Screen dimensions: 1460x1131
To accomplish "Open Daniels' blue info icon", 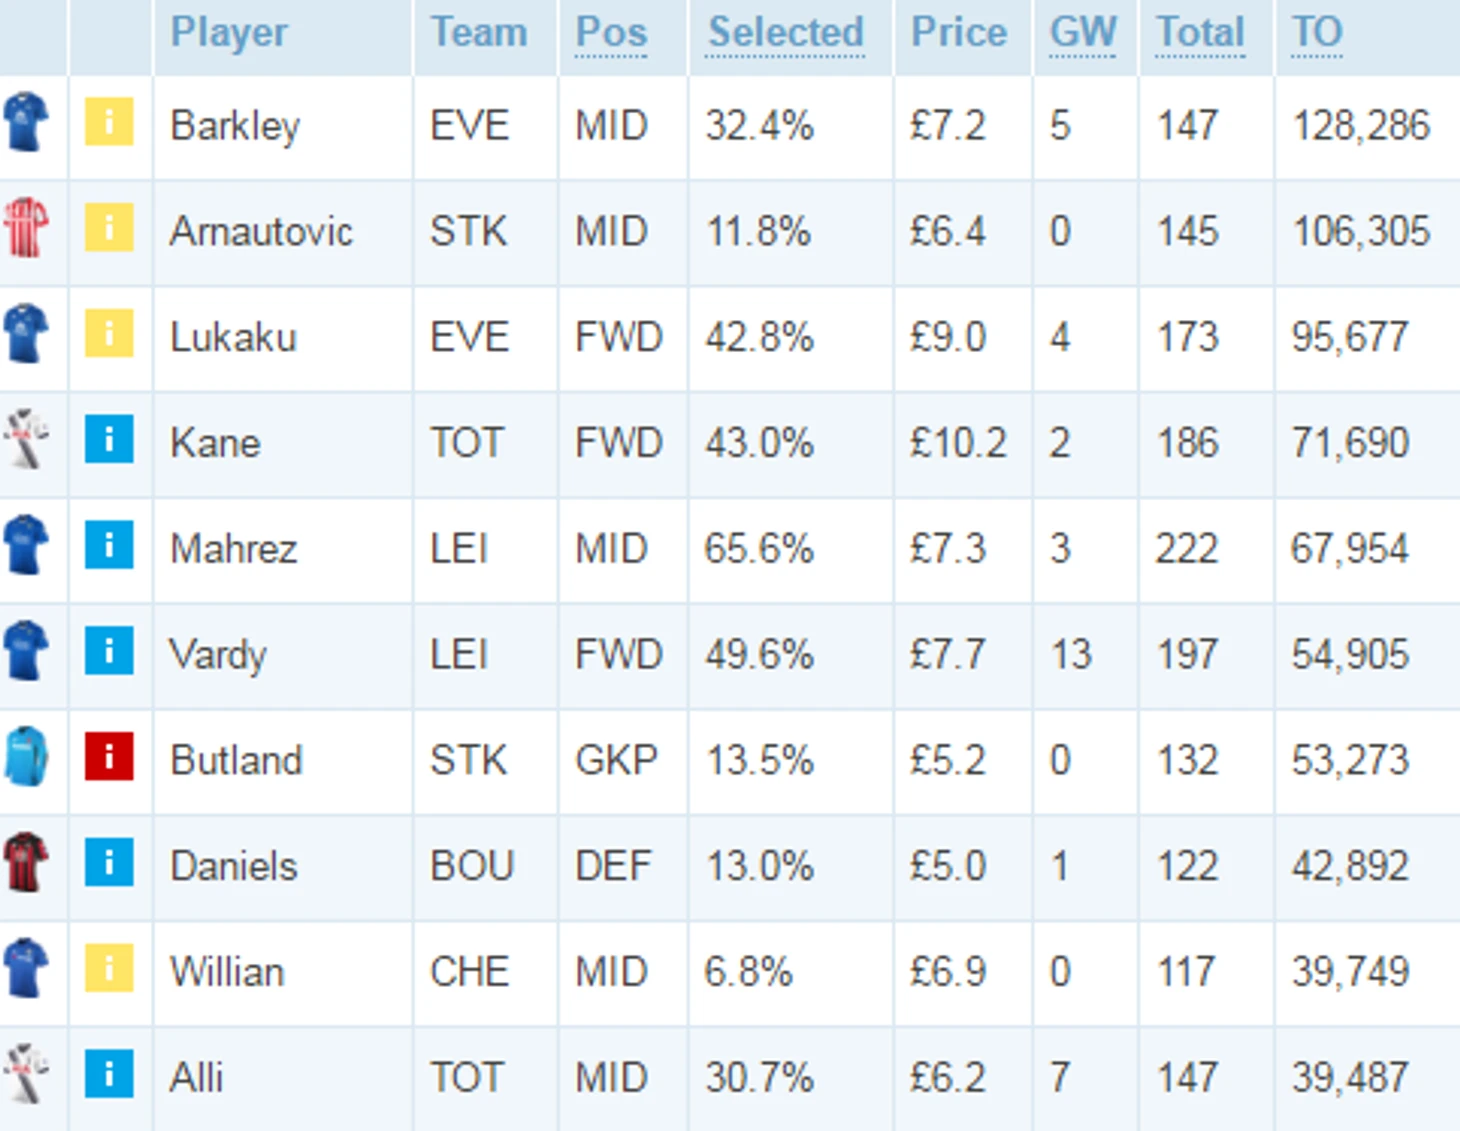I will click(109, 862).
